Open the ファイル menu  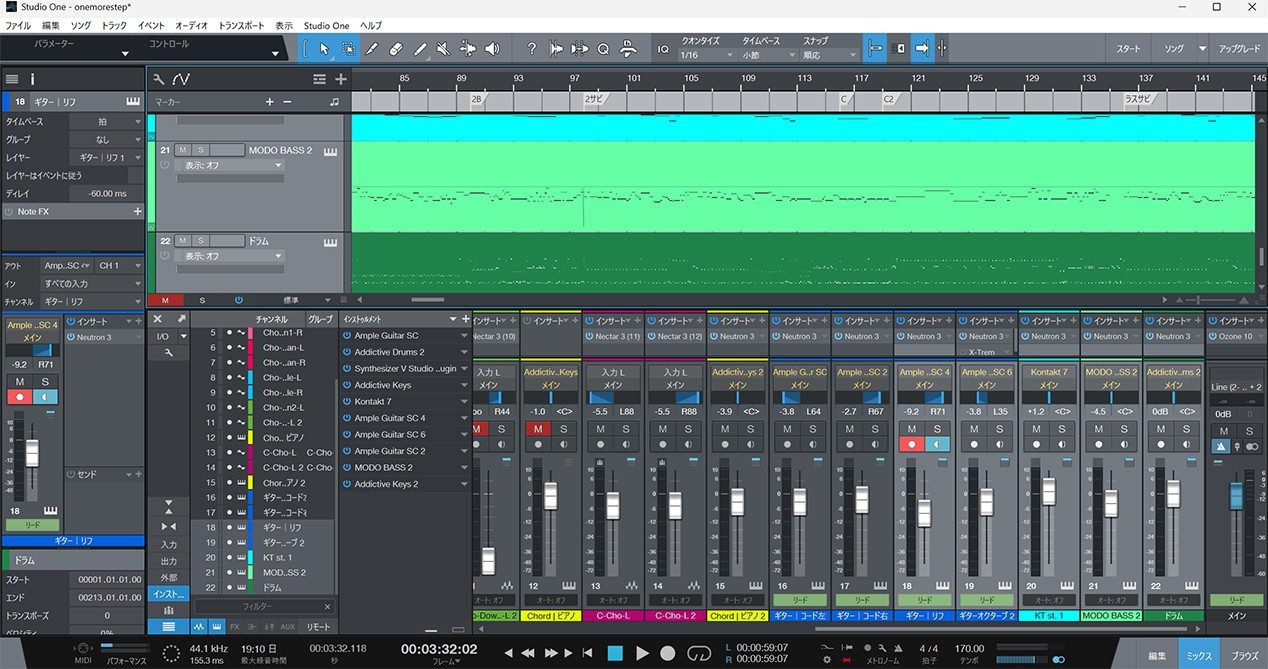click(18, 25)
